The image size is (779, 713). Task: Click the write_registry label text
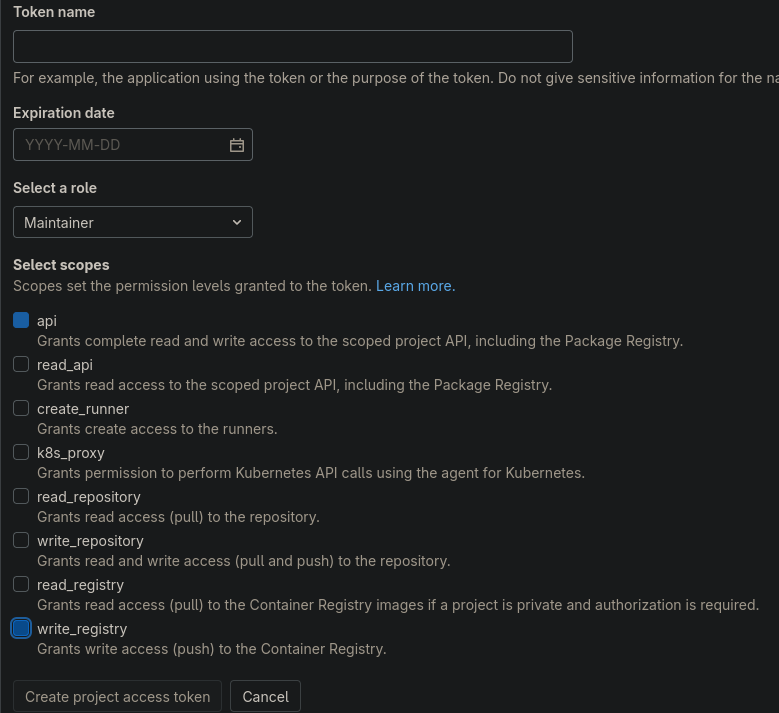coord(82,629)
